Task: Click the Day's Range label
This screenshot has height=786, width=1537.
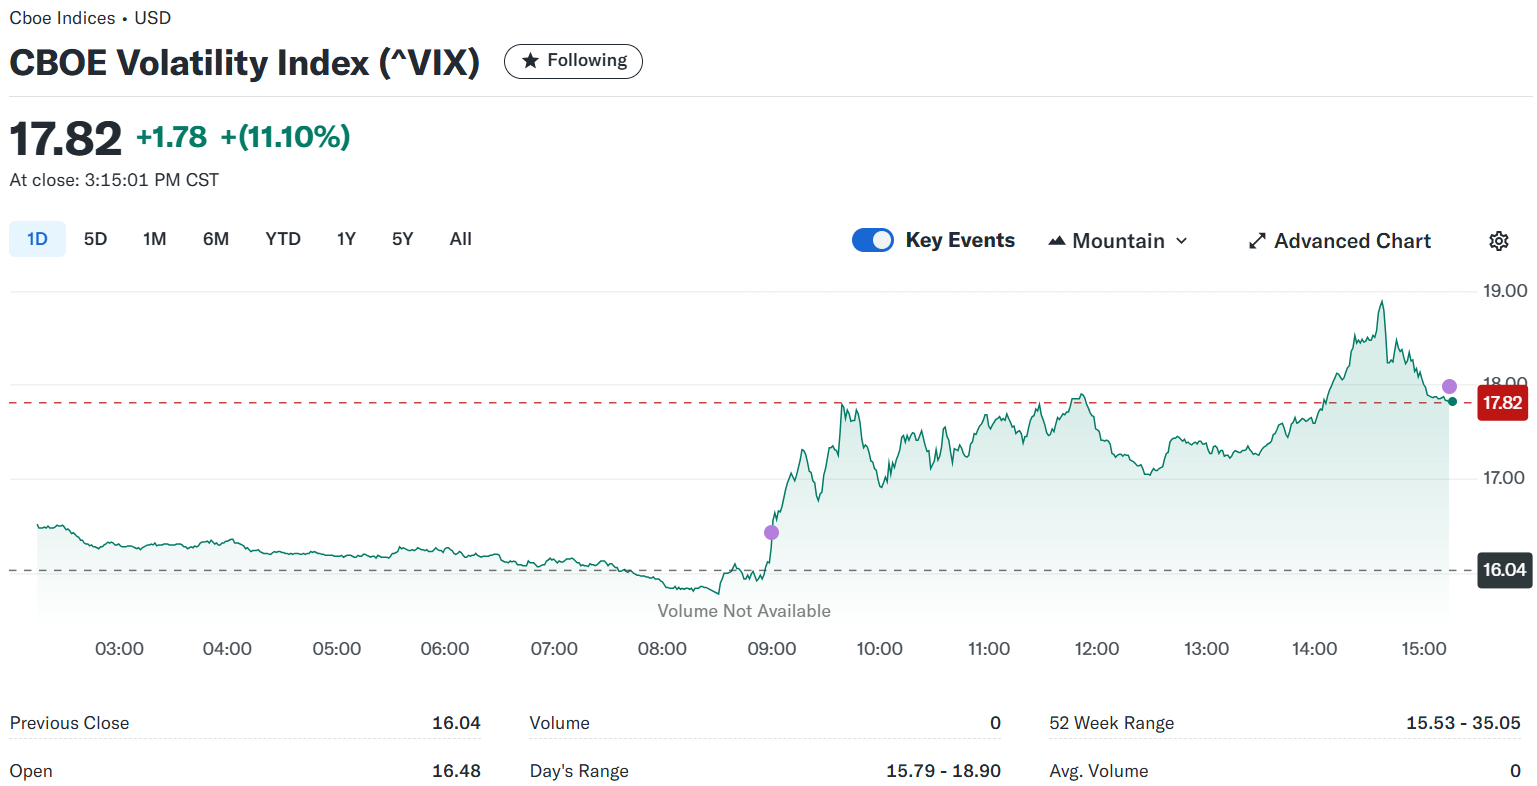Action: pos(579,771)
